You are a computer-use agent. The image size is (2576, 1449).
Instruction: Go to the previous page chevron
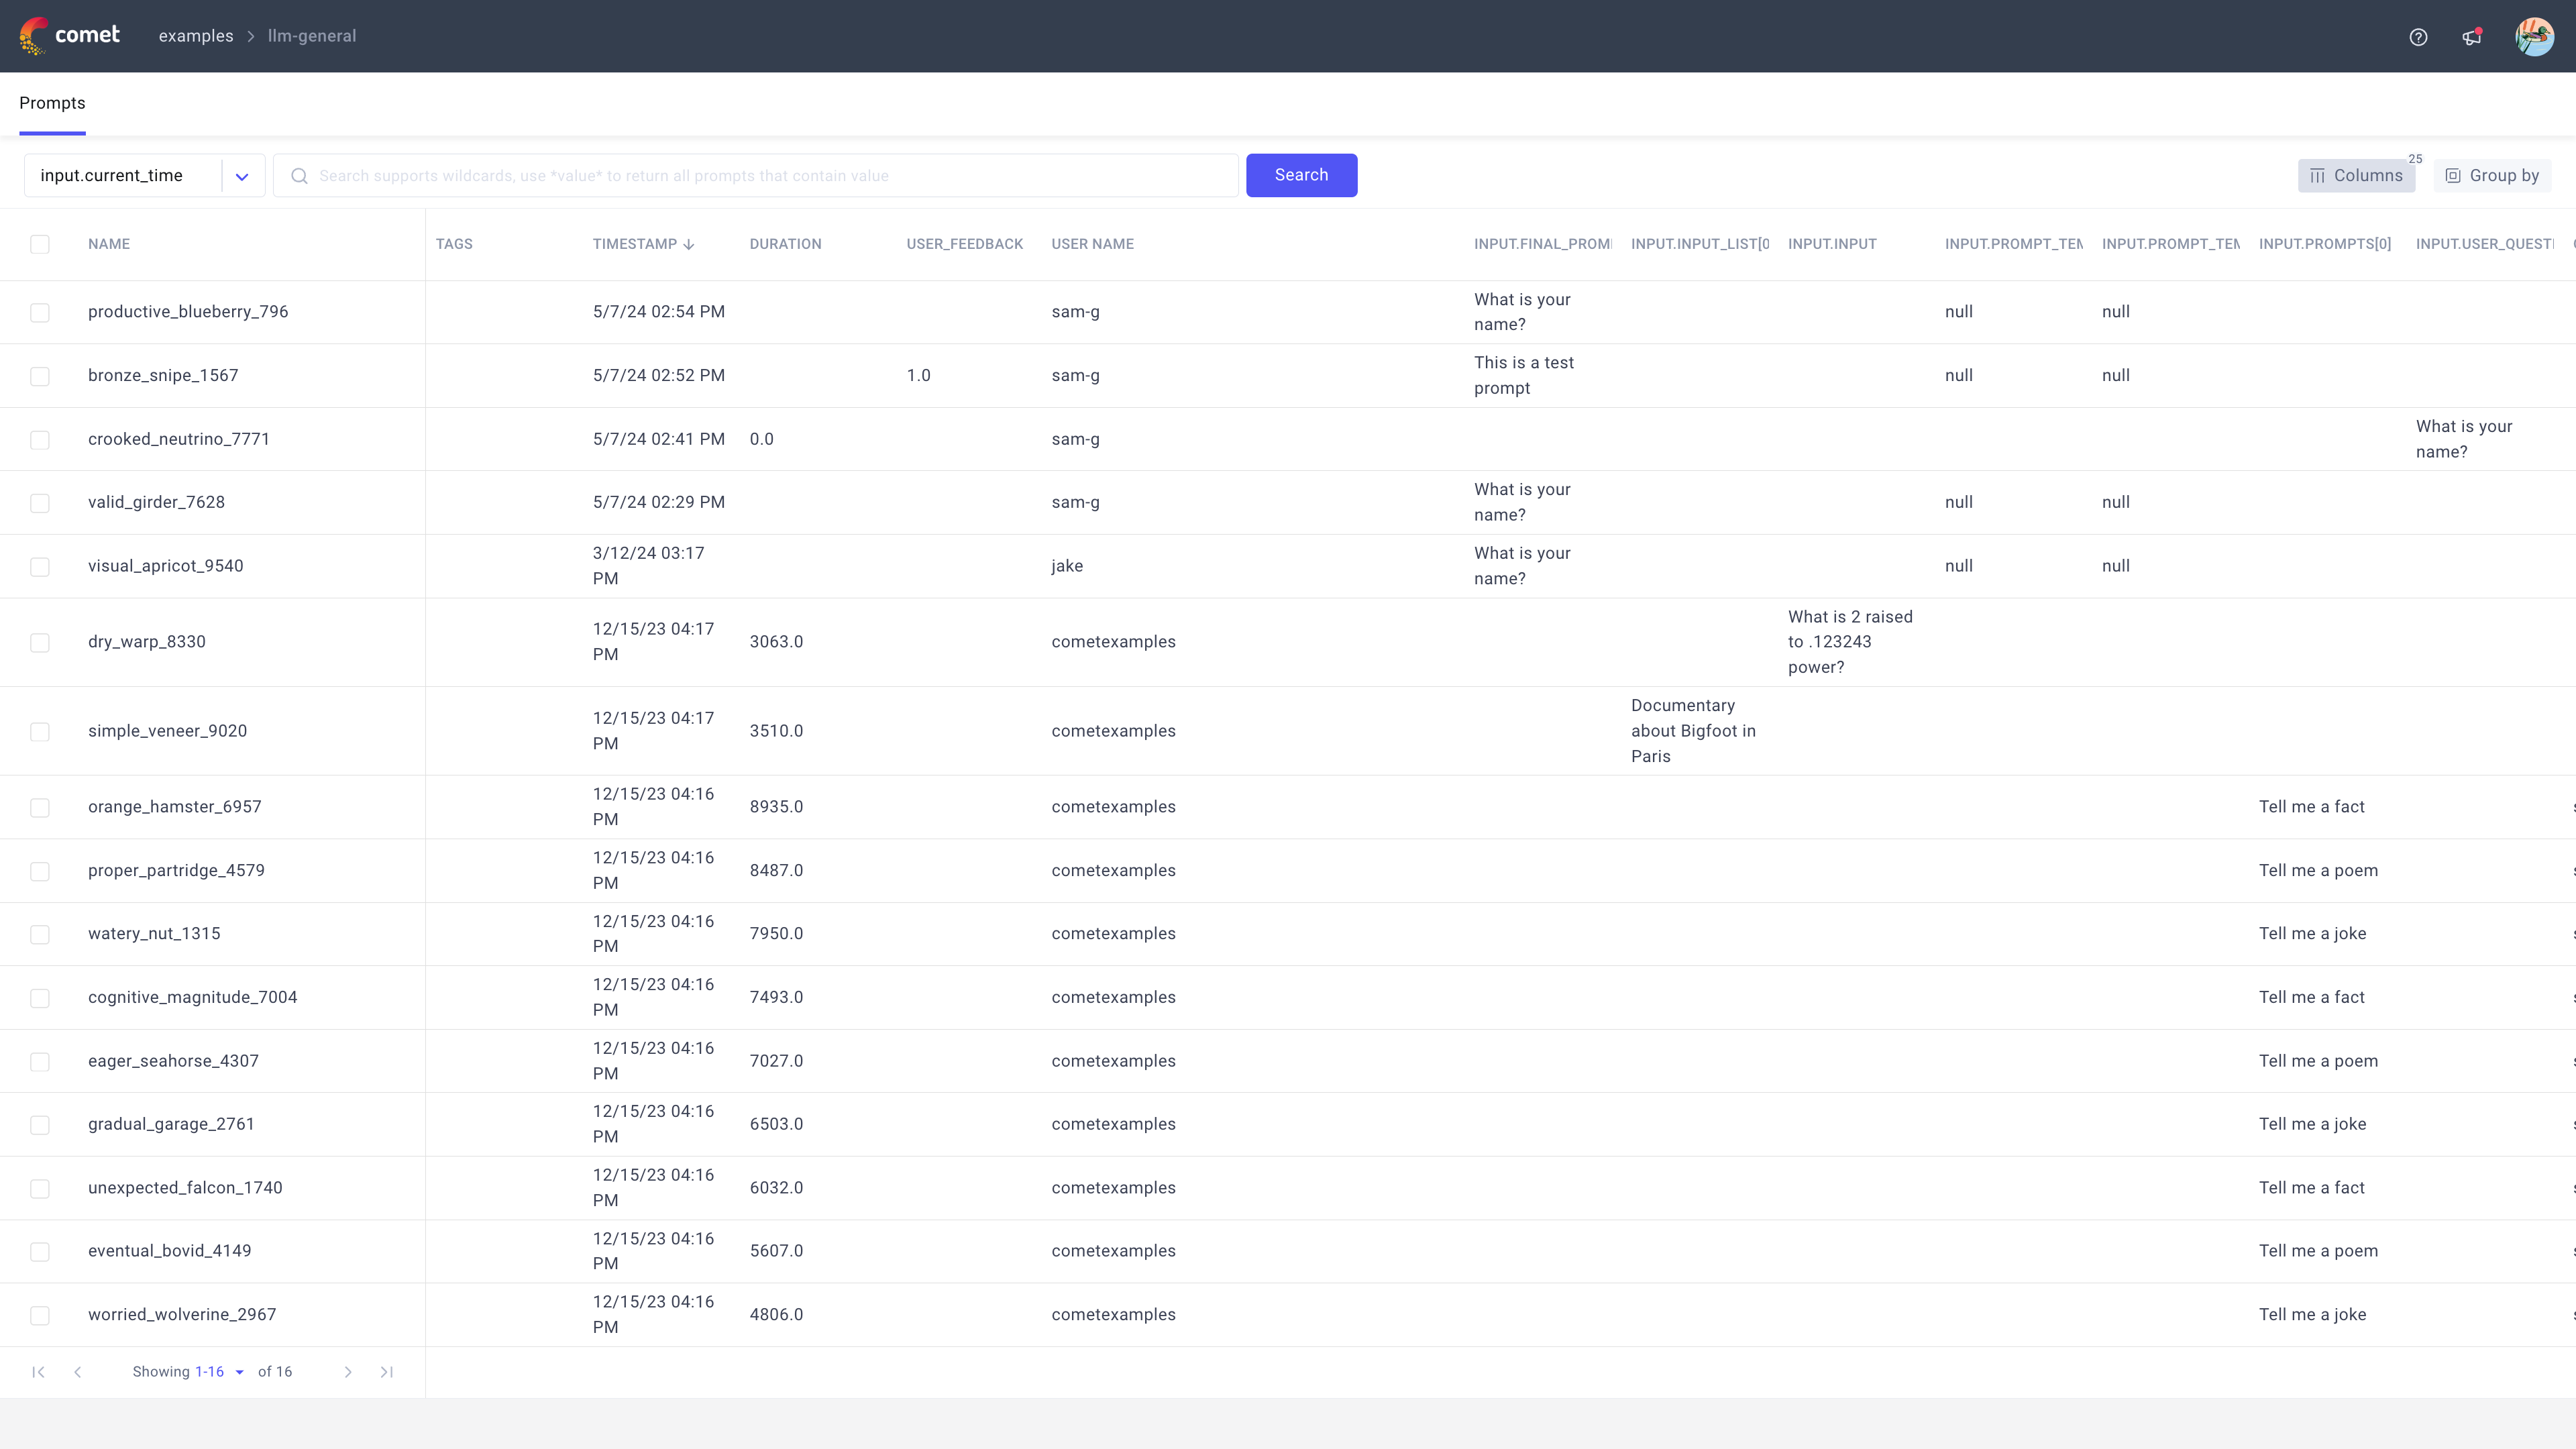77,1372
